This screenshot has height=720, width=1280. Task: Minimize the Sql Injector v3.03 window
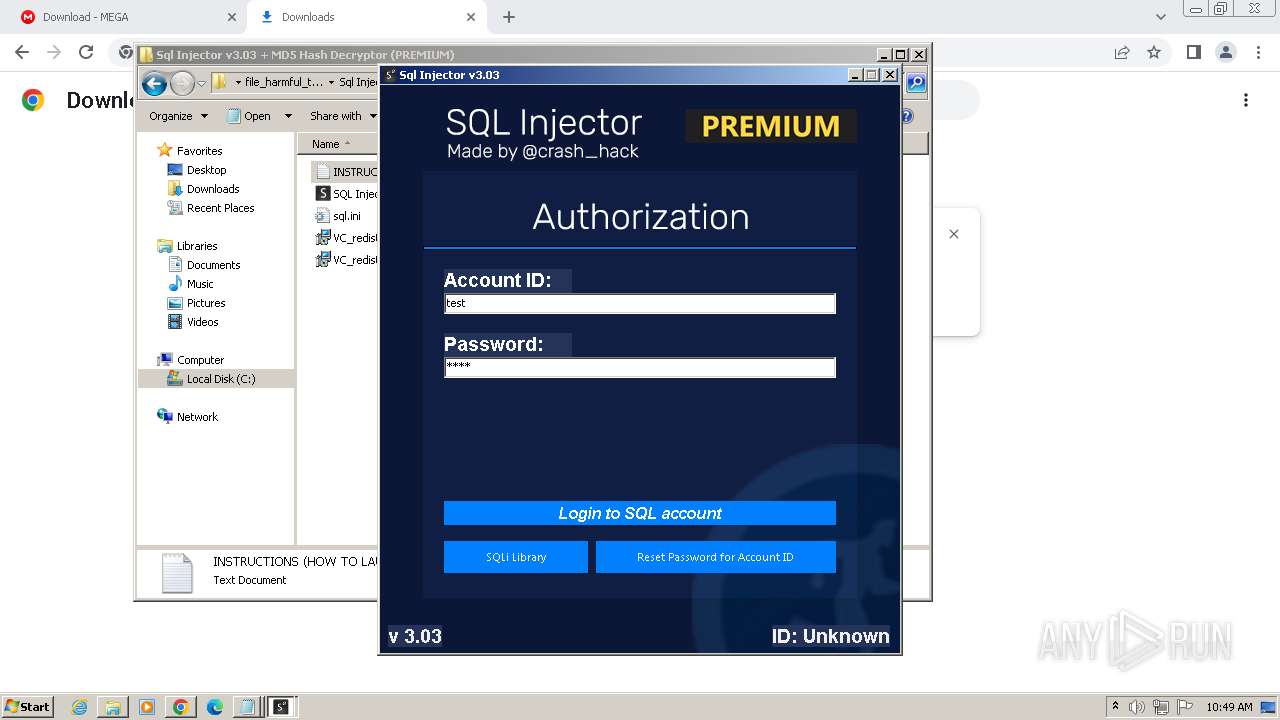pos(855,75)
